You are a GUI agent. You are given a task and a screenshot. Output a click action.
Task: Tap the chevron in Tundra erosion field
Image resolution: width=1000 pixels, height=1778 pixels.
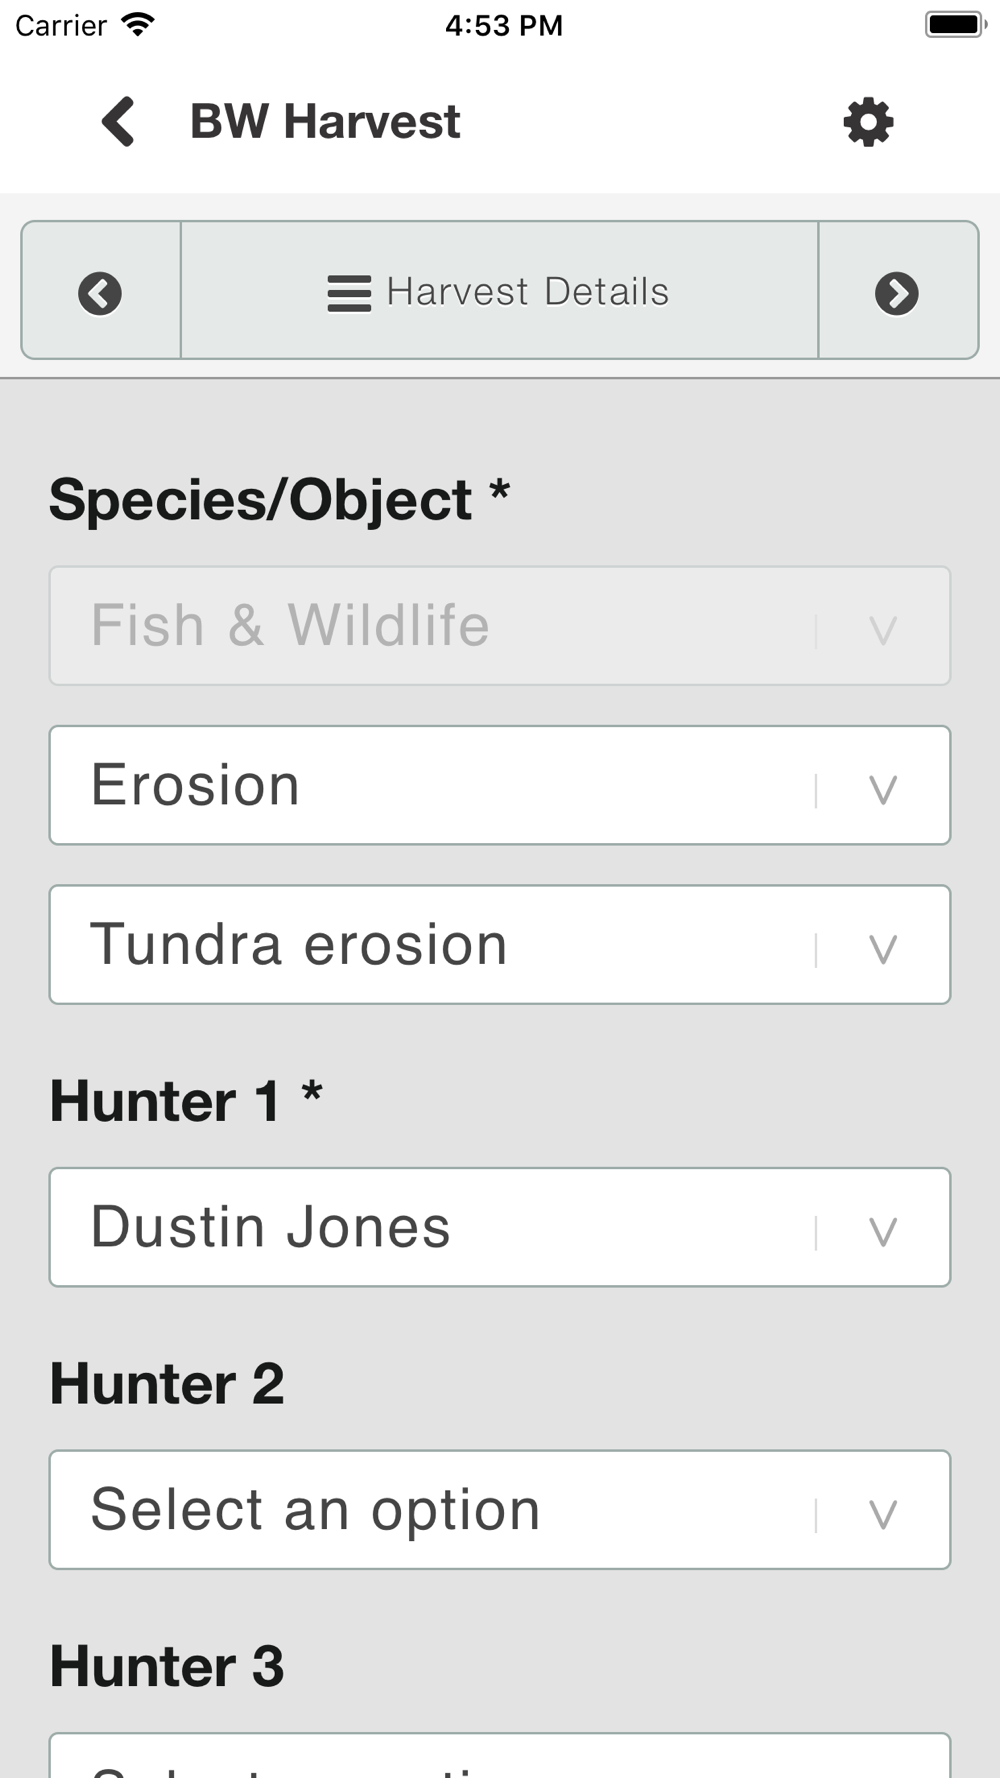tap(882, 949)
